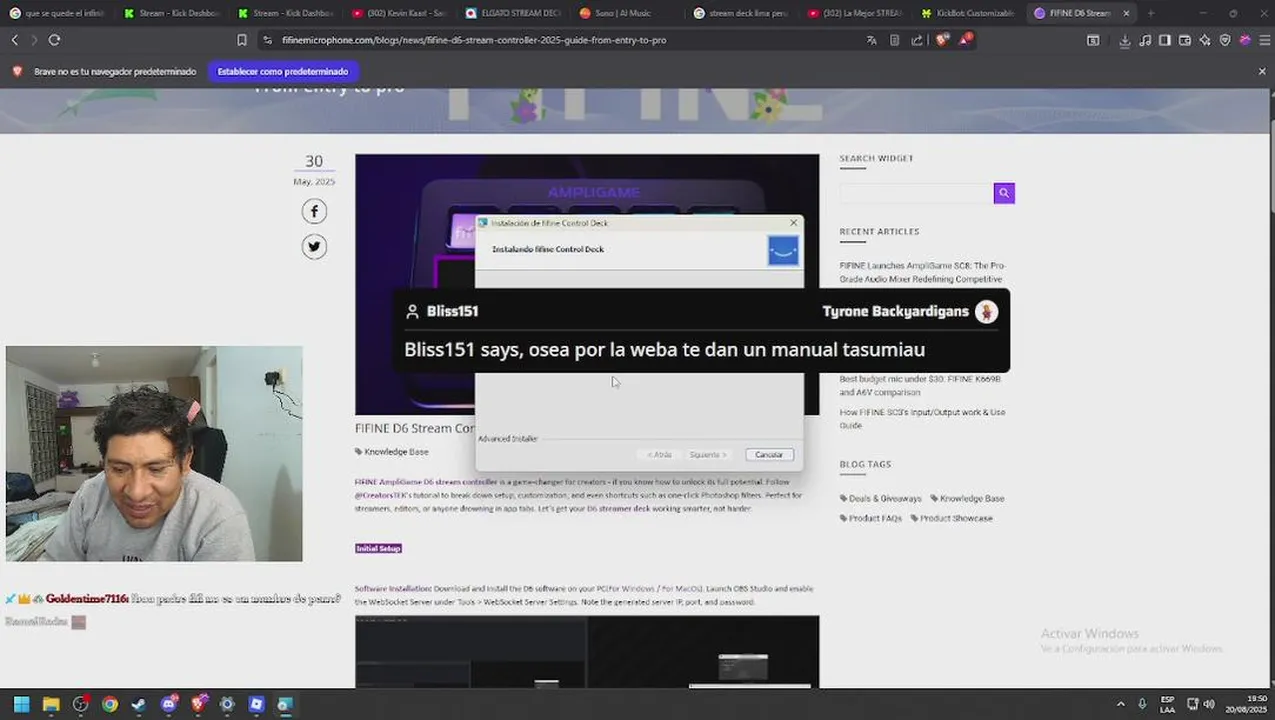The height and width of the screenshot is (720, 1275).
Task: Go back with the browser back arrow
Action: coord(14,40)
